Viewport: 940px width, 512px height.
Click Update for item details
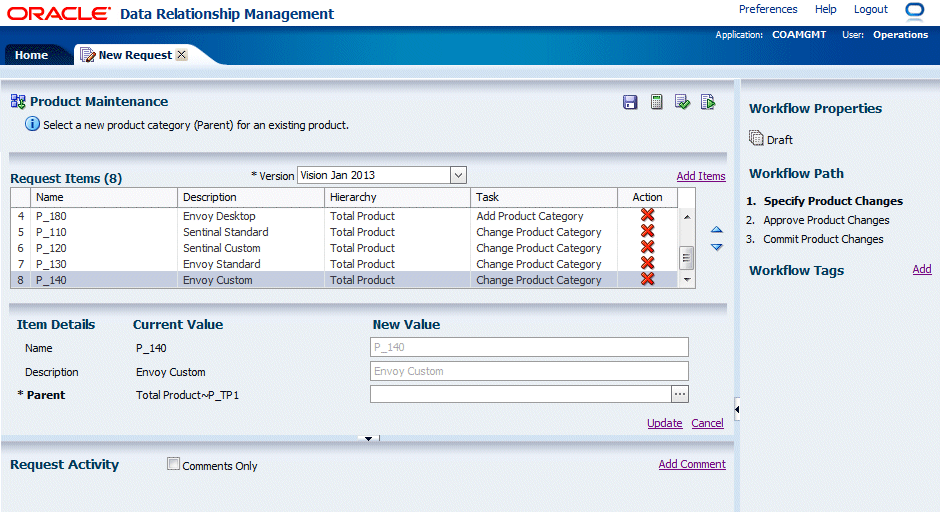664,423
